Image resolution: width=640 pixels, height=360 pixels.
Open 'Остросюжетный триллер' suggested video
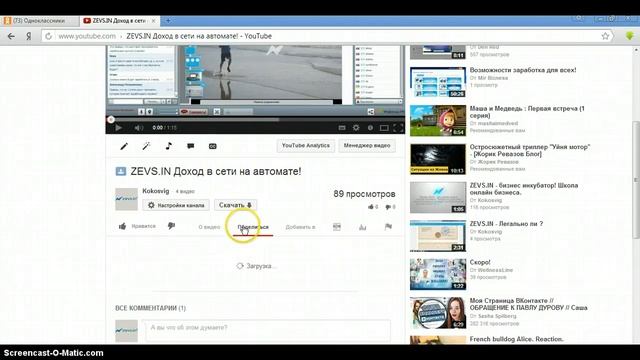(530, 150)
